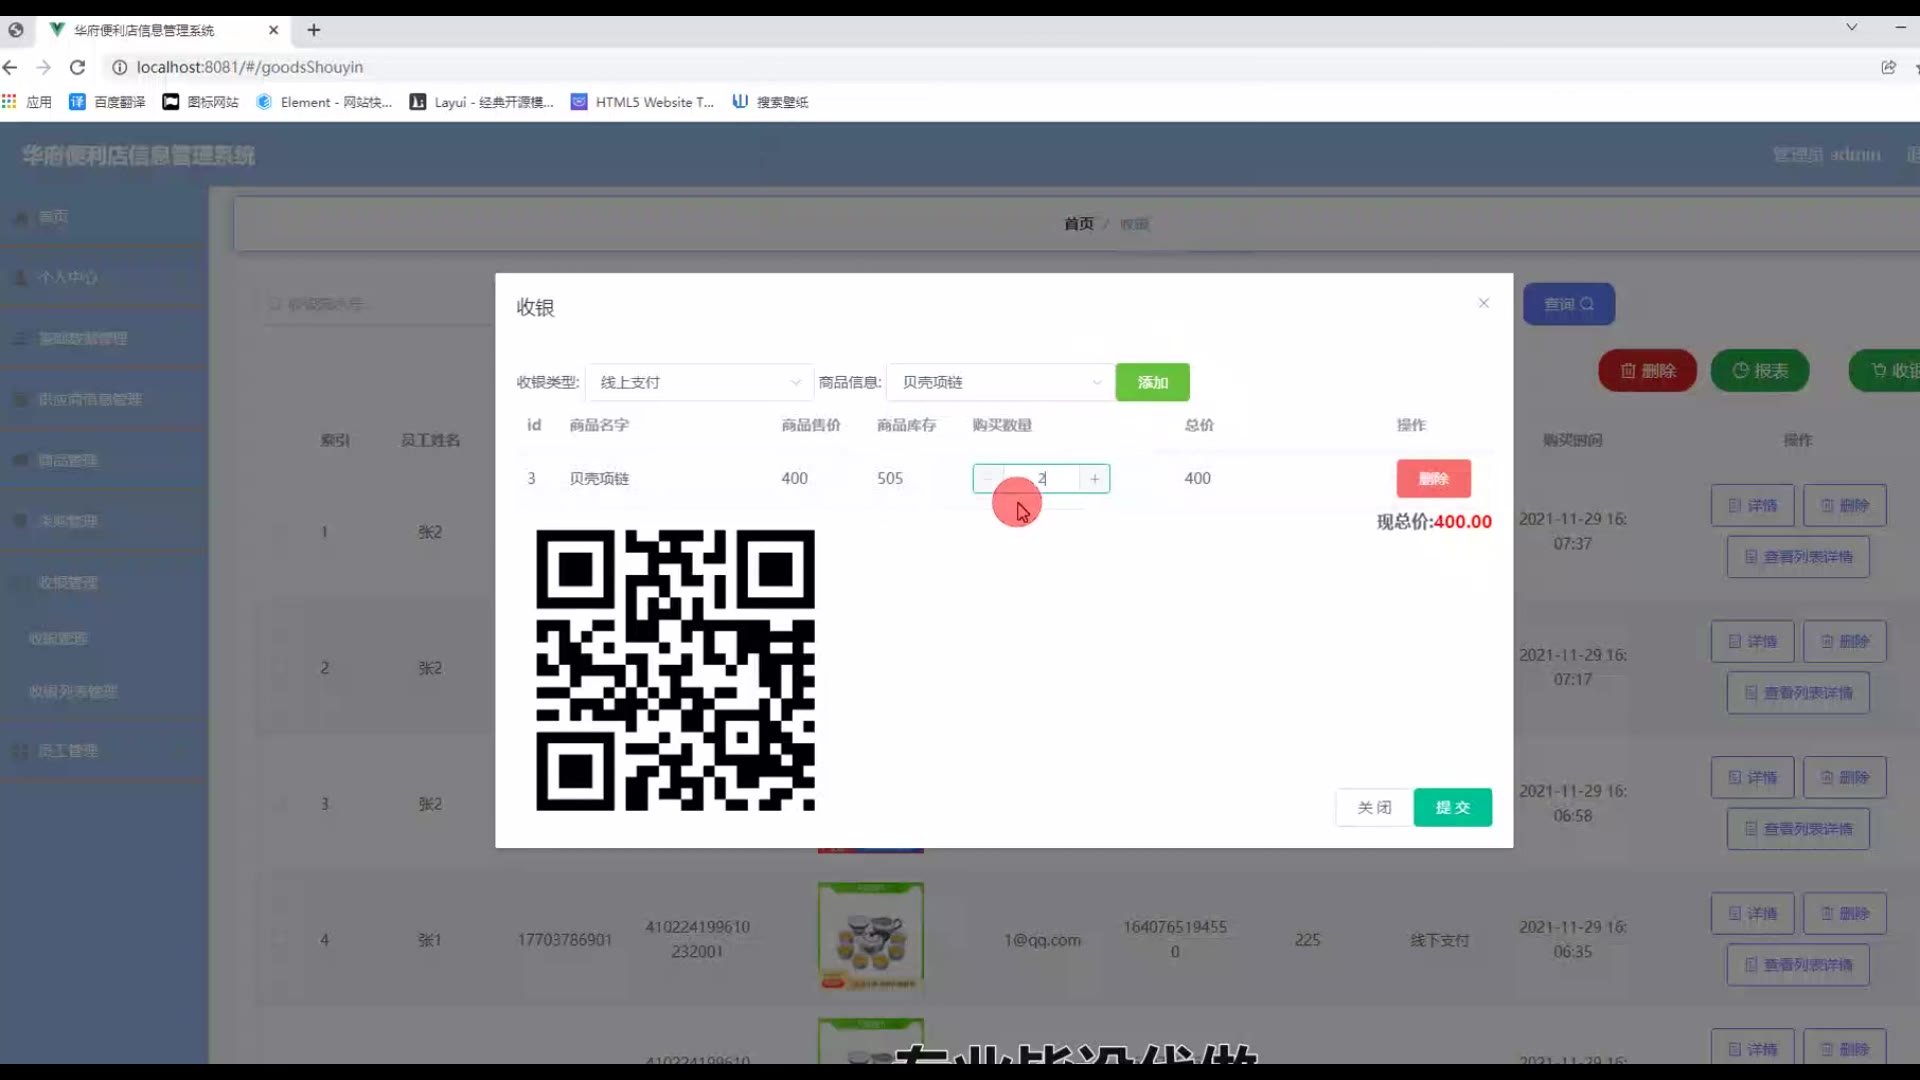Open a new browser tab
The height and width of the screenshot is (1080, 1920).
(x=314, y=30)
